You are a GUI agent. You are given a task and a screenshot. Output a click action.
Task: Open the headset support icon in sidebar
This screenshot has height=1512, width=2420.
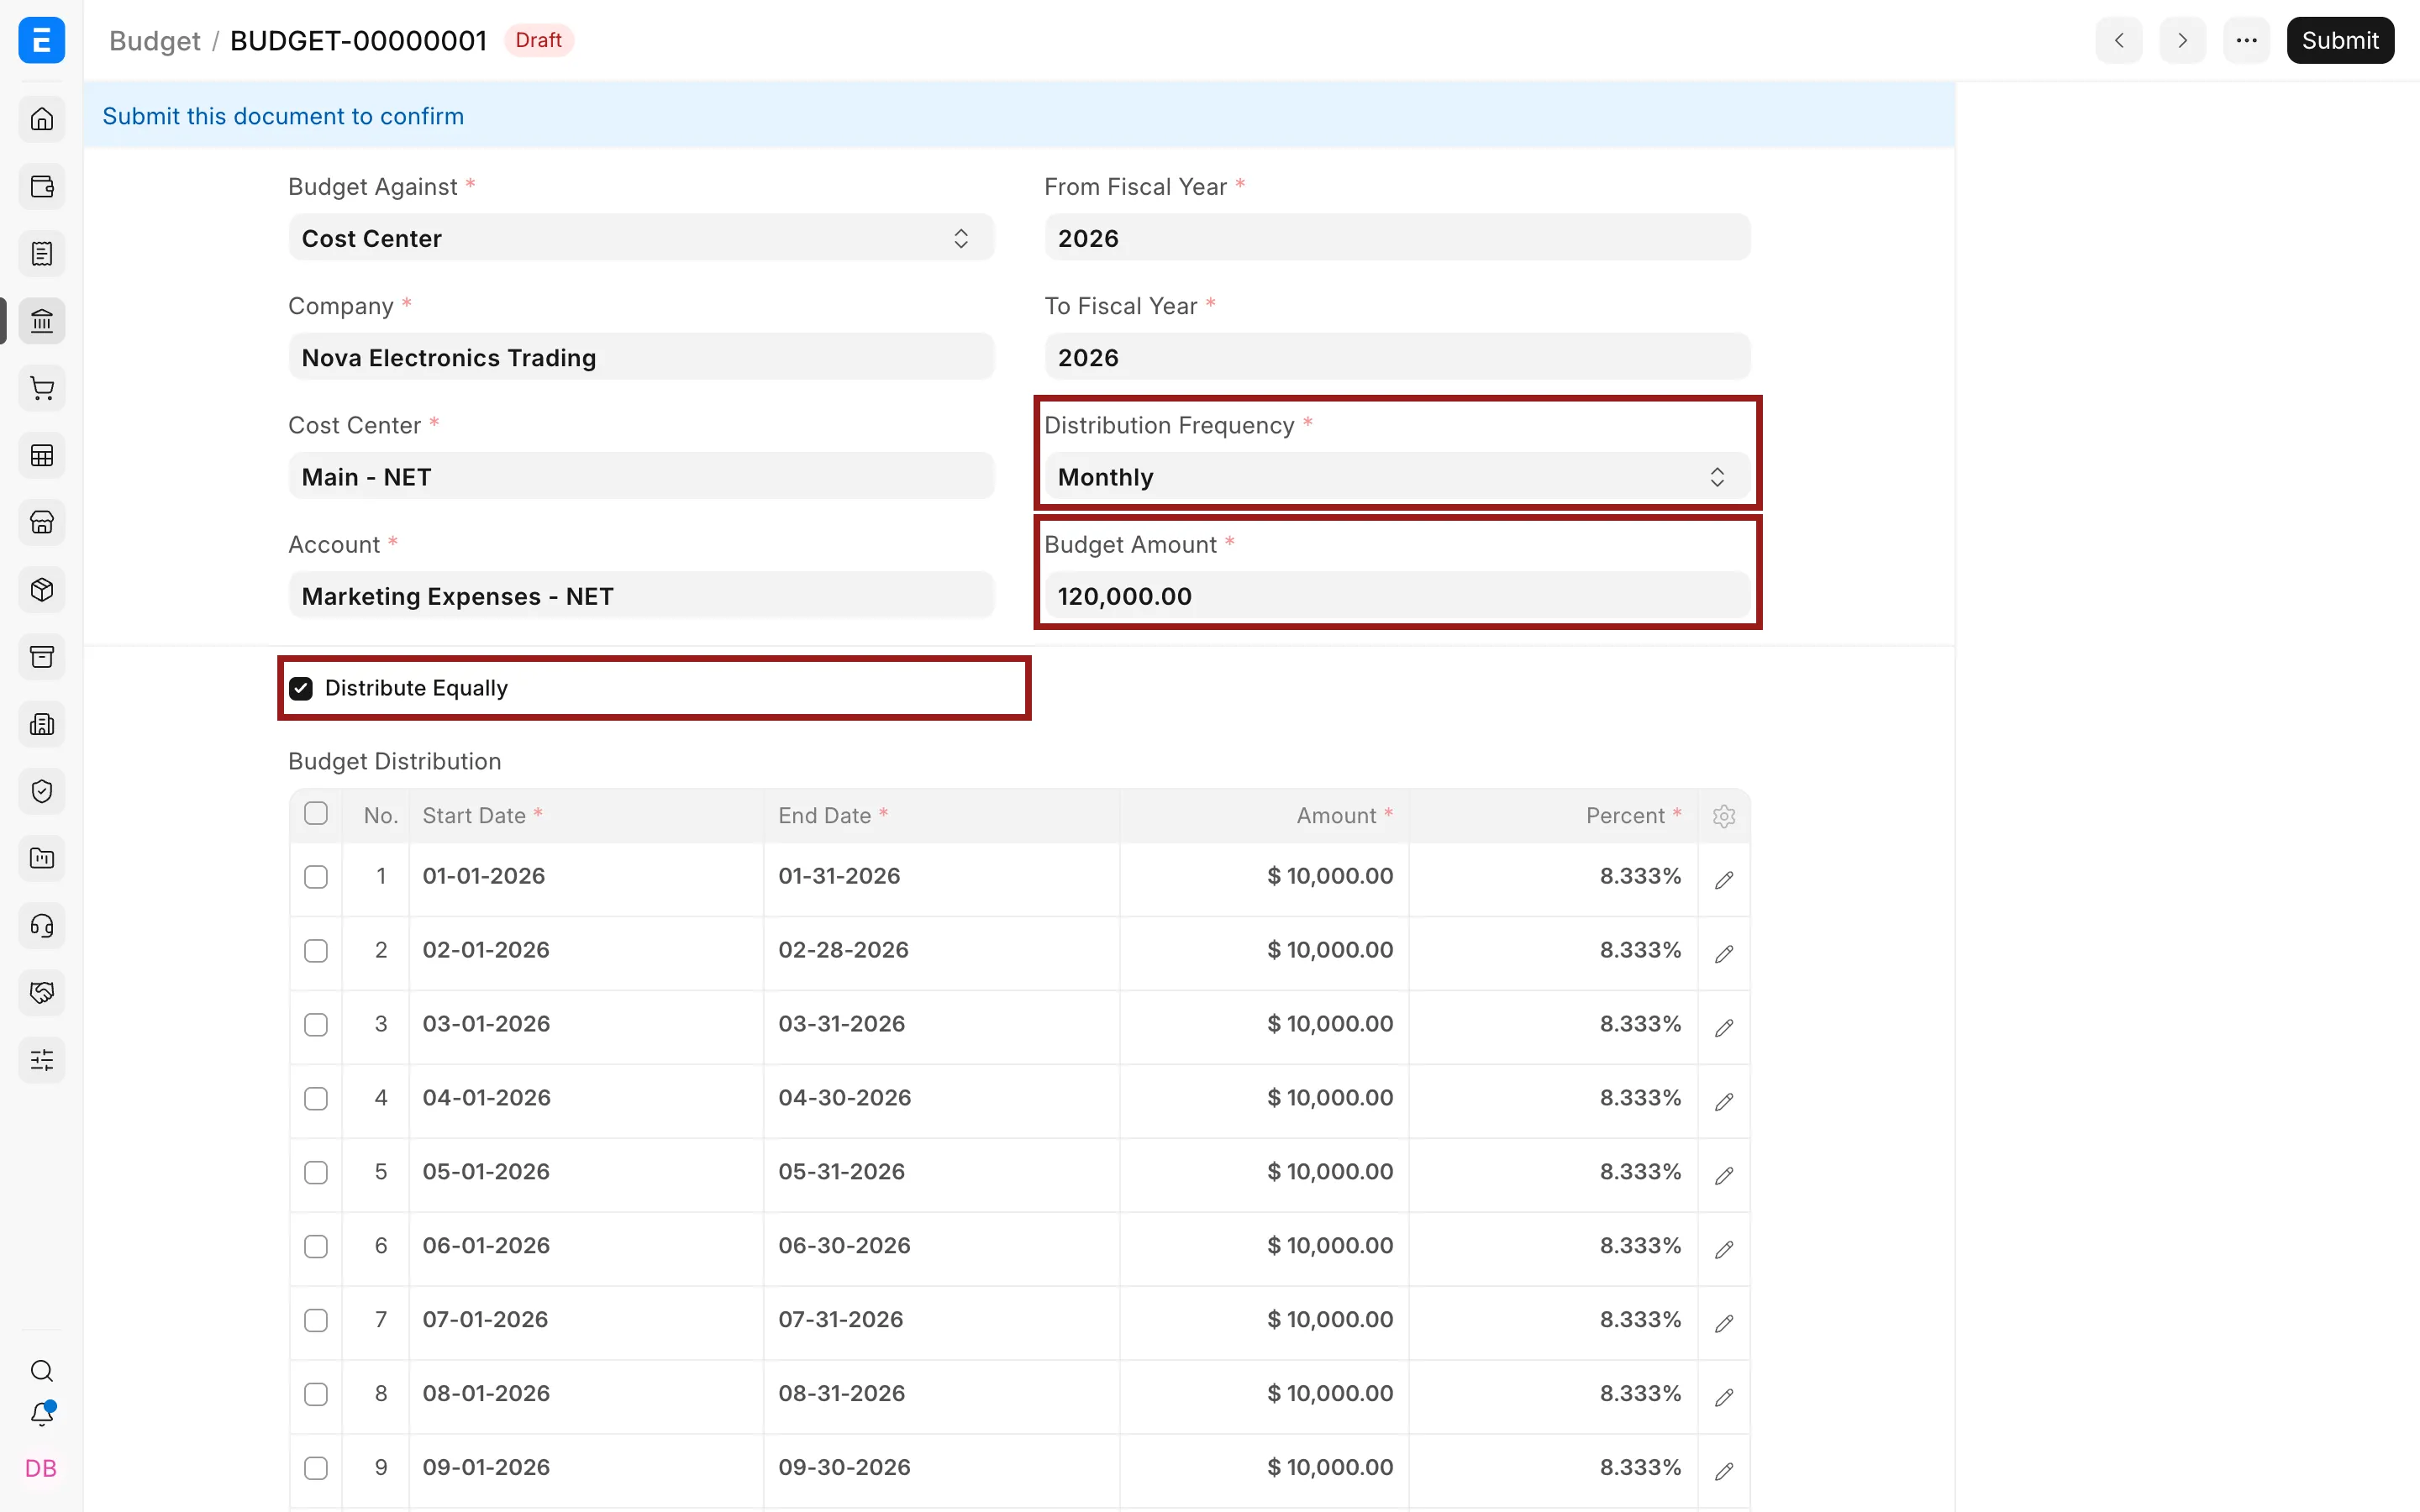[x=42, y=925]
